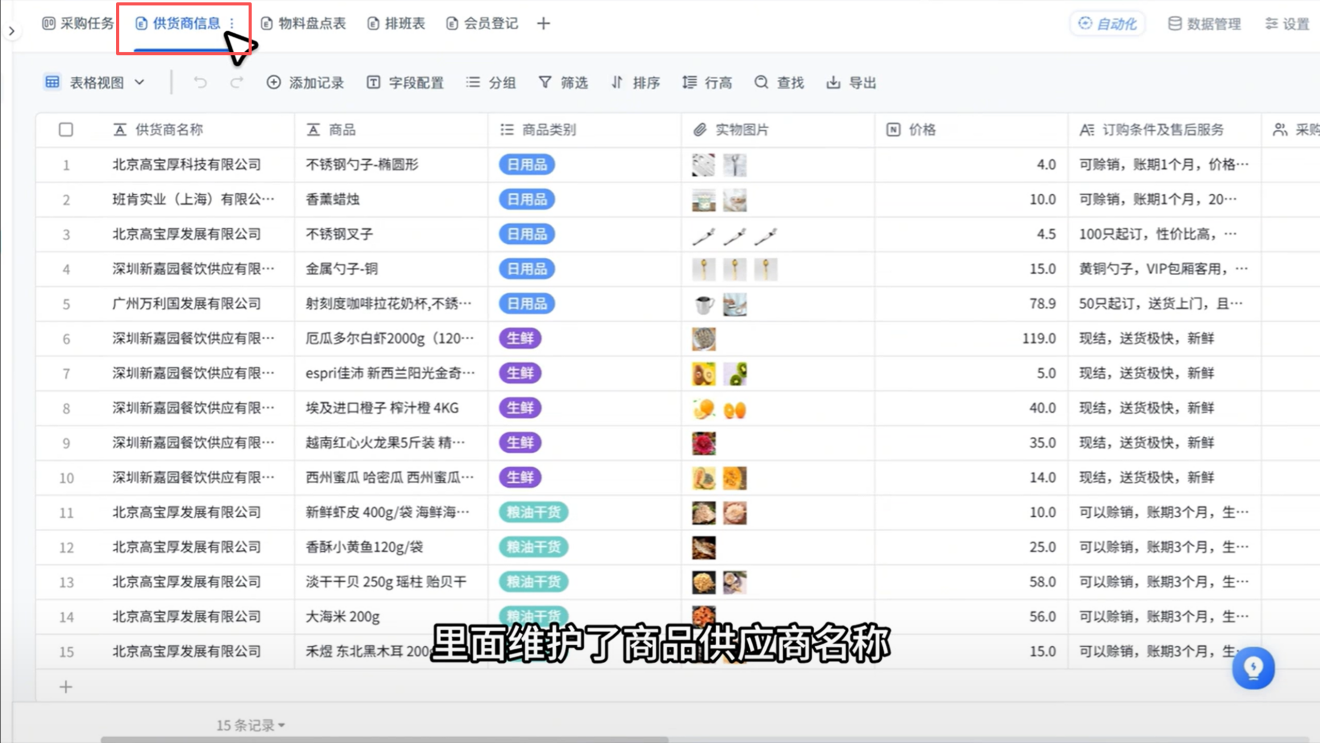Open the 筛选 filter option
The width and height of the screenshot is (1320, 743).
(x=563, y=82)
